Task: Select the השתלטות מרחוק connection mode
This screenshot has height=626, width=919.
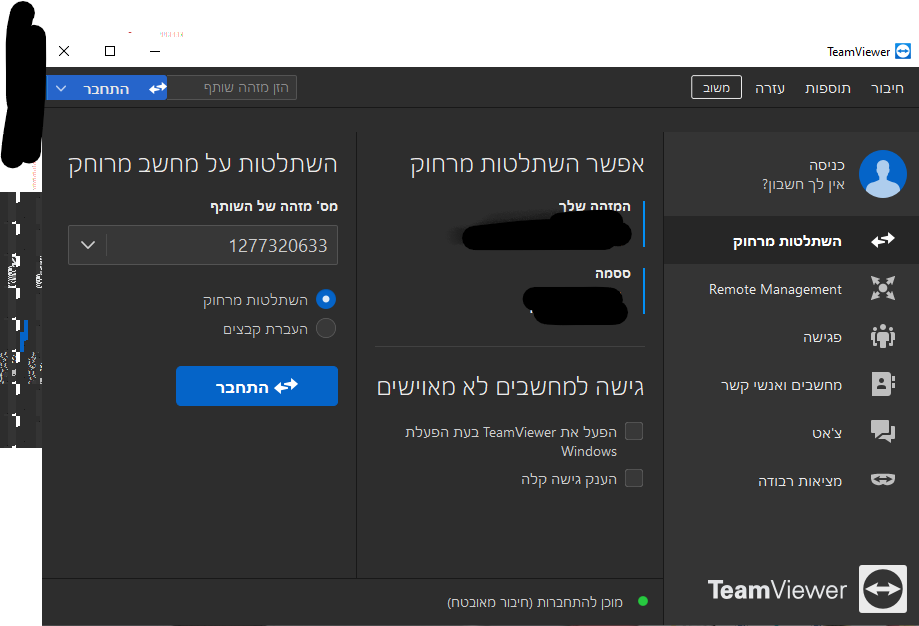Action: [325, 299]
